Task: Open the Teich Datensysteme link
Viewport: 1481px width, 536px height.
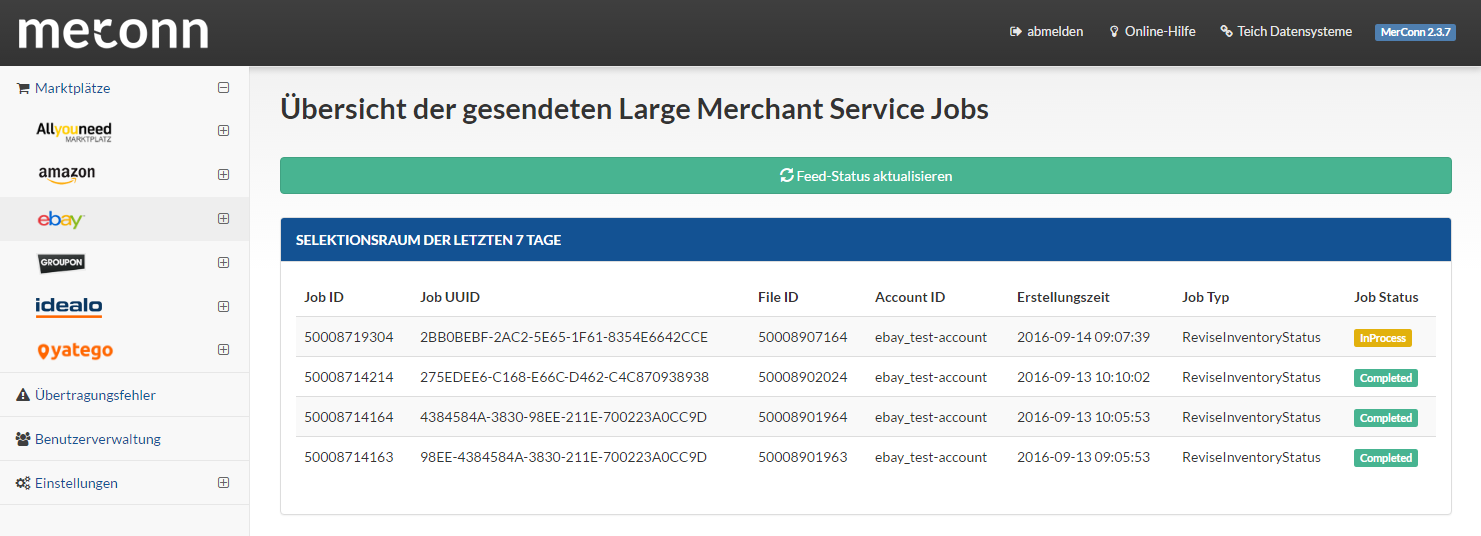Action: click(x=1286, y=32)
